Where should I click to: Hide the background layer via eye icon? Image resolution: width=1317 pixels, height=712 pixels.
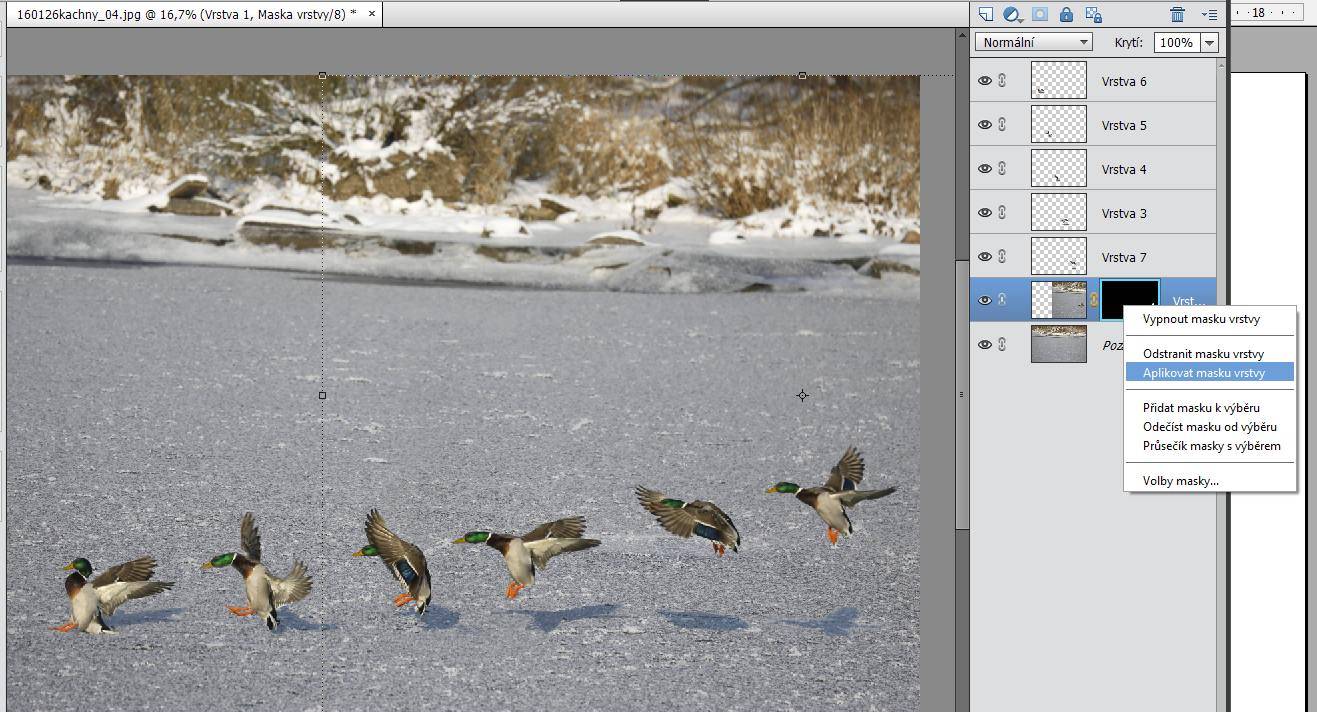[984, 344]
